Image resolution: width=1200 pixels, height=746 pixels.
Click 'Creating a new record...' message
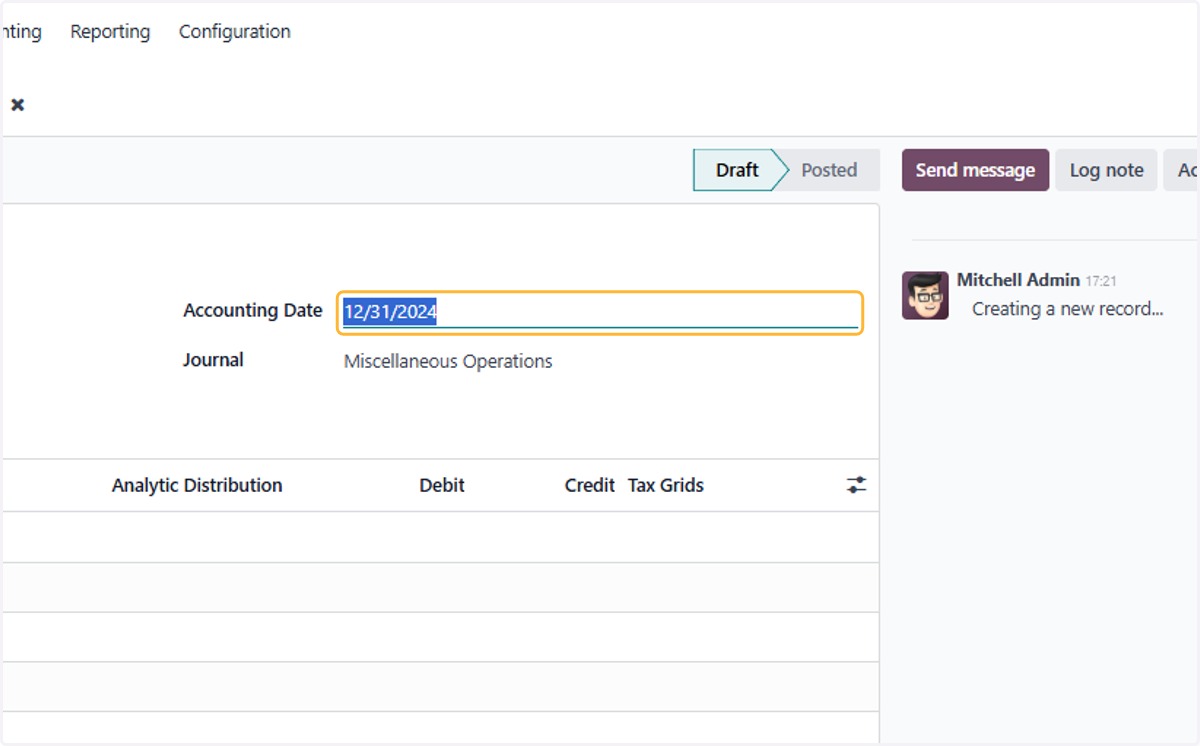(x=1067, y=309)
